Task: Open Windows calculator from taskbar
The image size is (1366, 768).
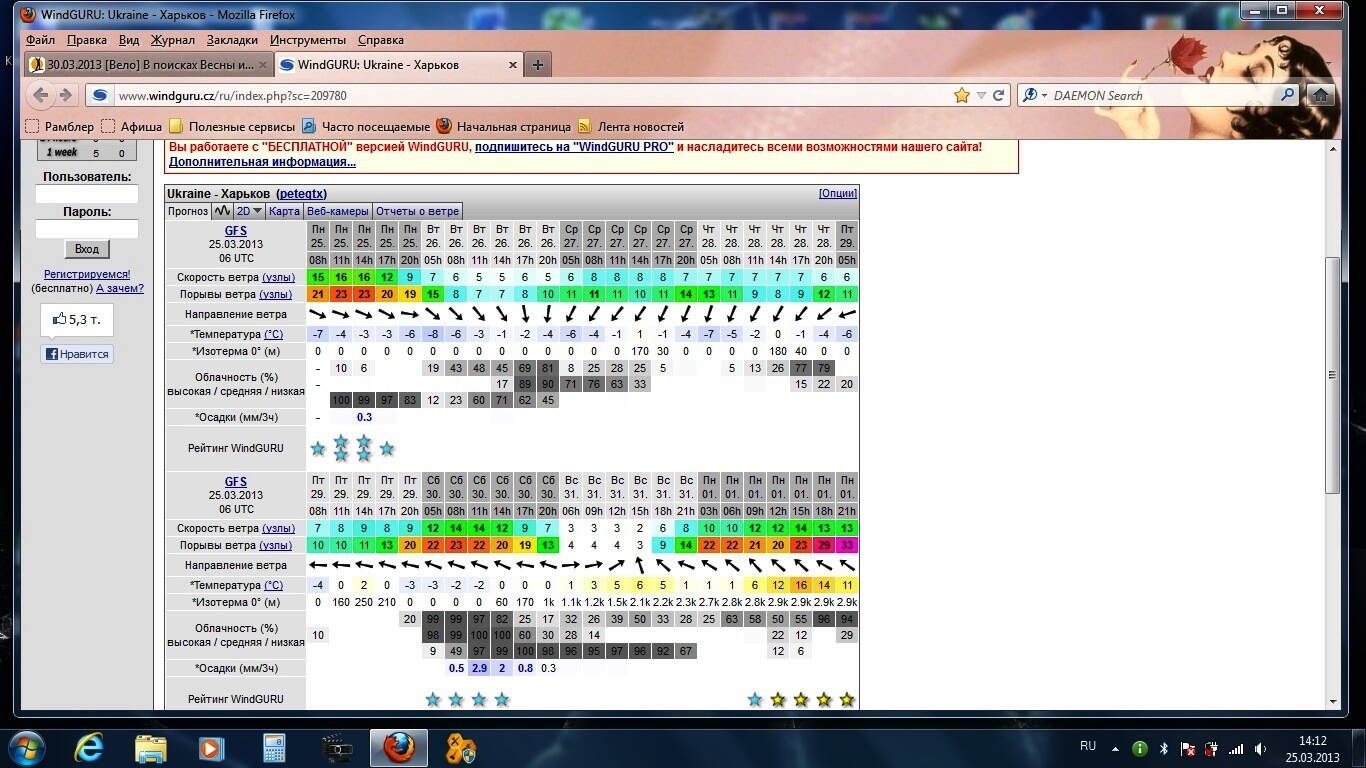Action: coord(274,747)
